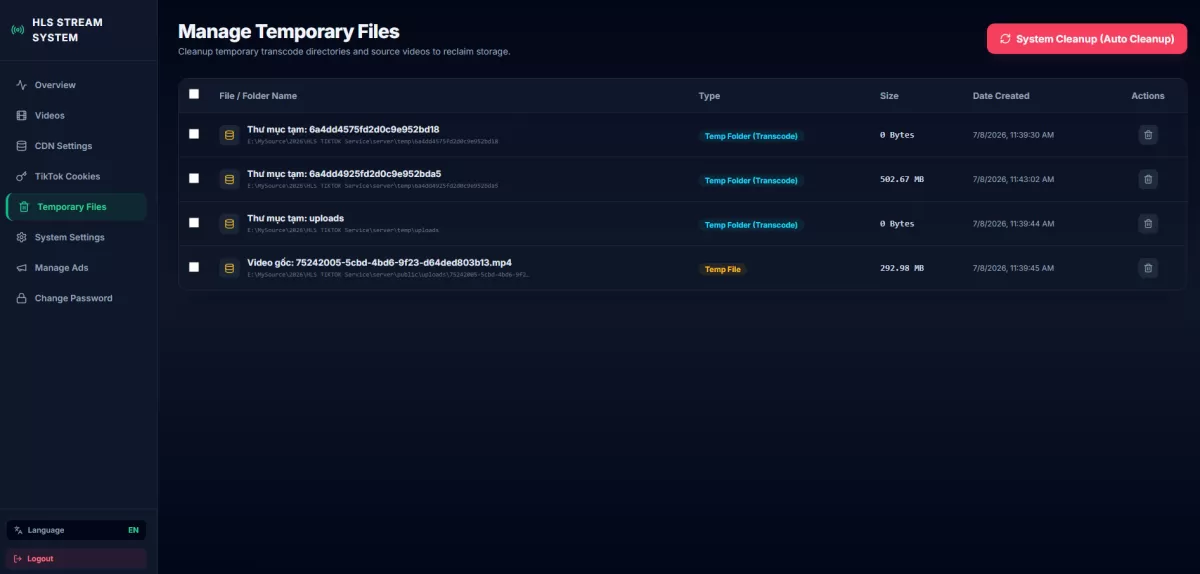Click folder name 'Thư mục tạm: uploads'

coord(295,218)
